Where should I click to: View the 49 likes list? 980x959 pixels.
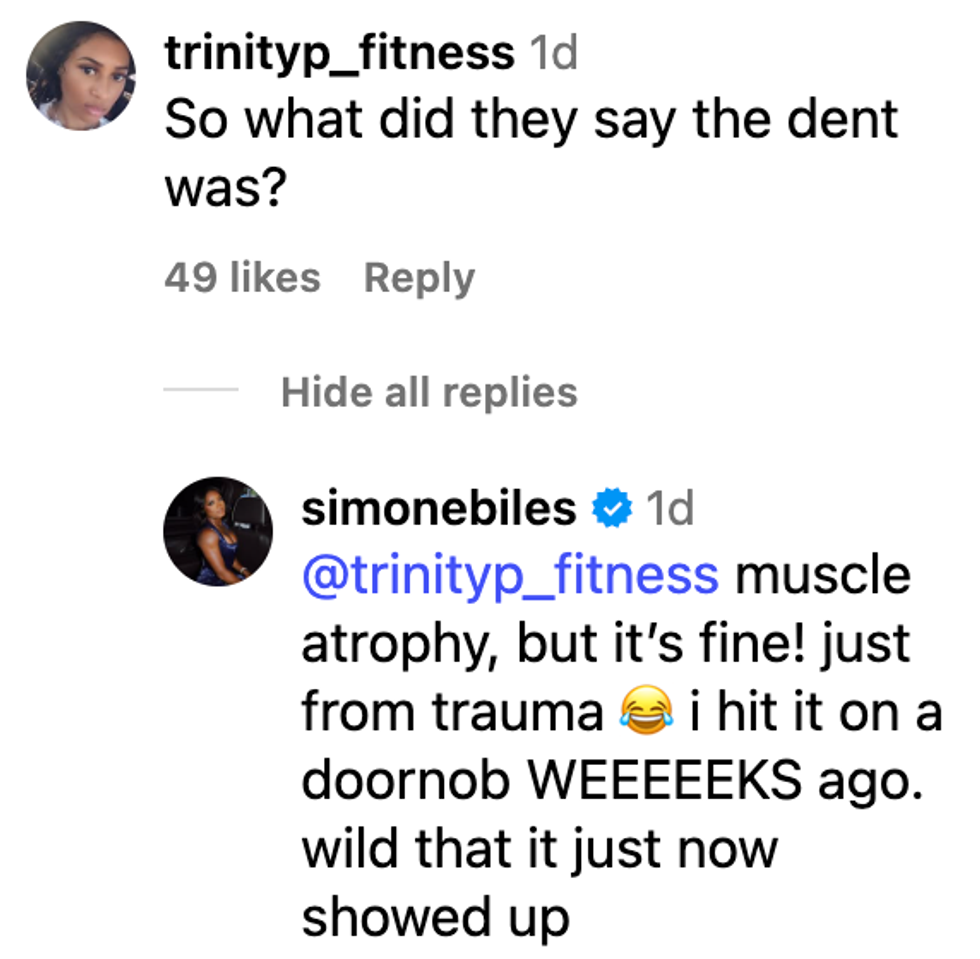click(x=242, y=278)
